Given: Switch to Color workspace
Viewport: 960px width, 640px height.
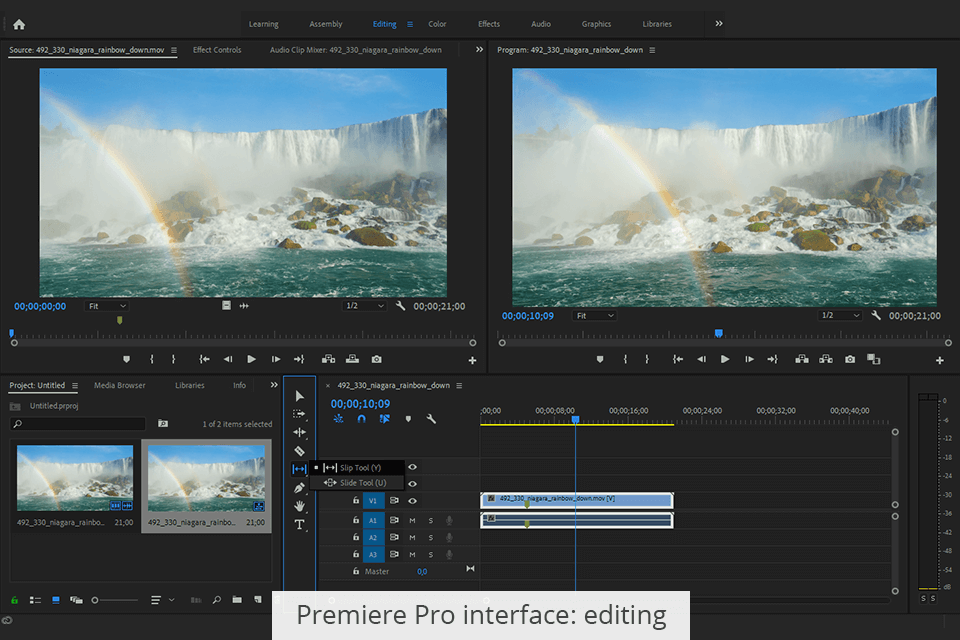Looking at the screenshot, I should pos(437,24).
